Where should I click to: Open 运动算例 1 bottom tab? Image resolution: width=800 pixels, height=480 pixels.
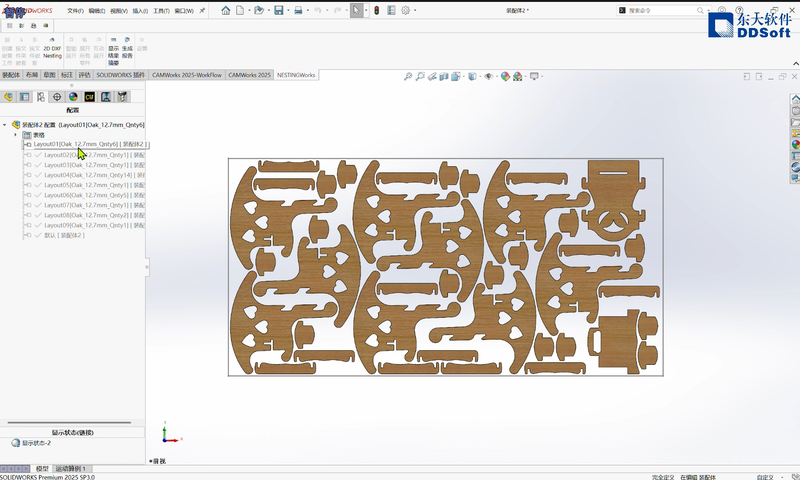pos(71,468)
